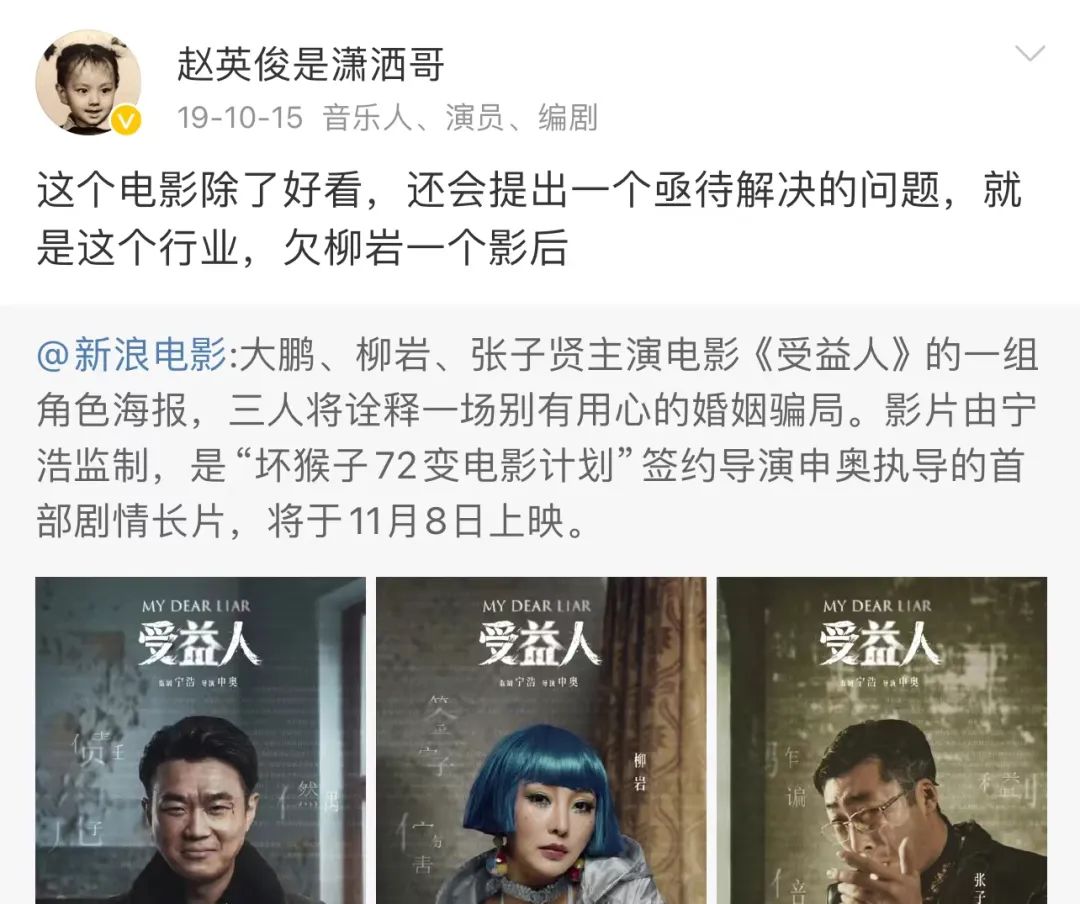Tap the 受益人 logo on the third poster

pyautogui.click(x=878, y=645)
